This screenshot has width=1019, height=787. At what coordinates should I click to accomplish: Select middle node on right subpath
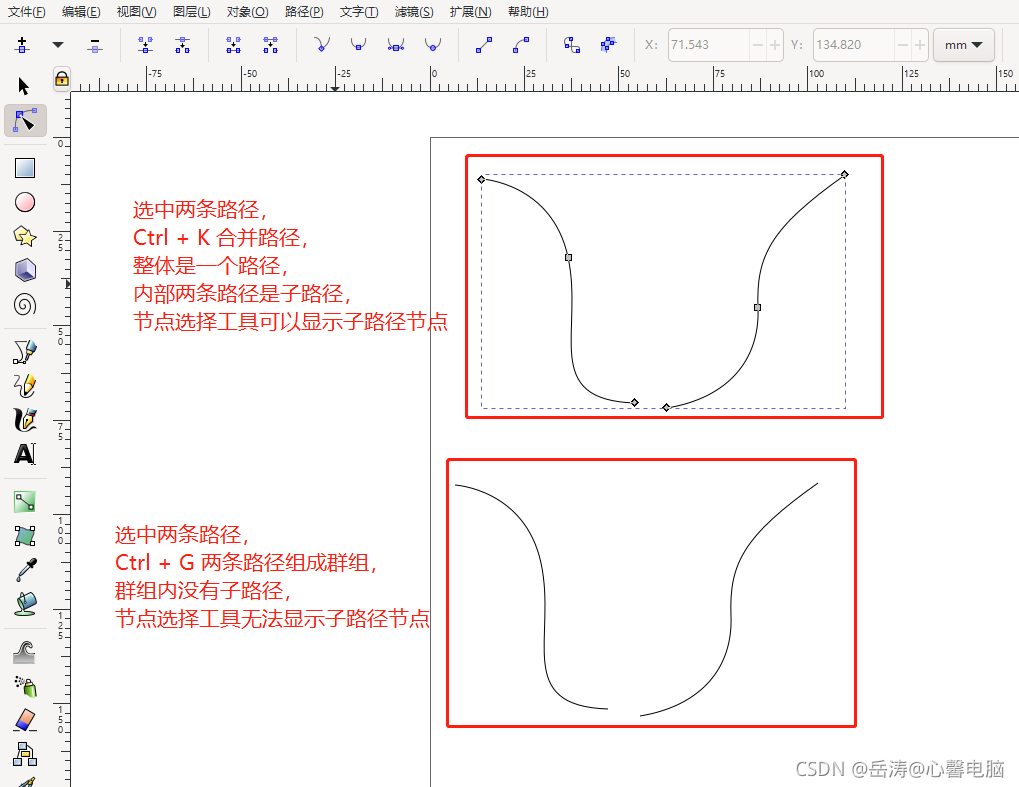[x=757, y=307]
